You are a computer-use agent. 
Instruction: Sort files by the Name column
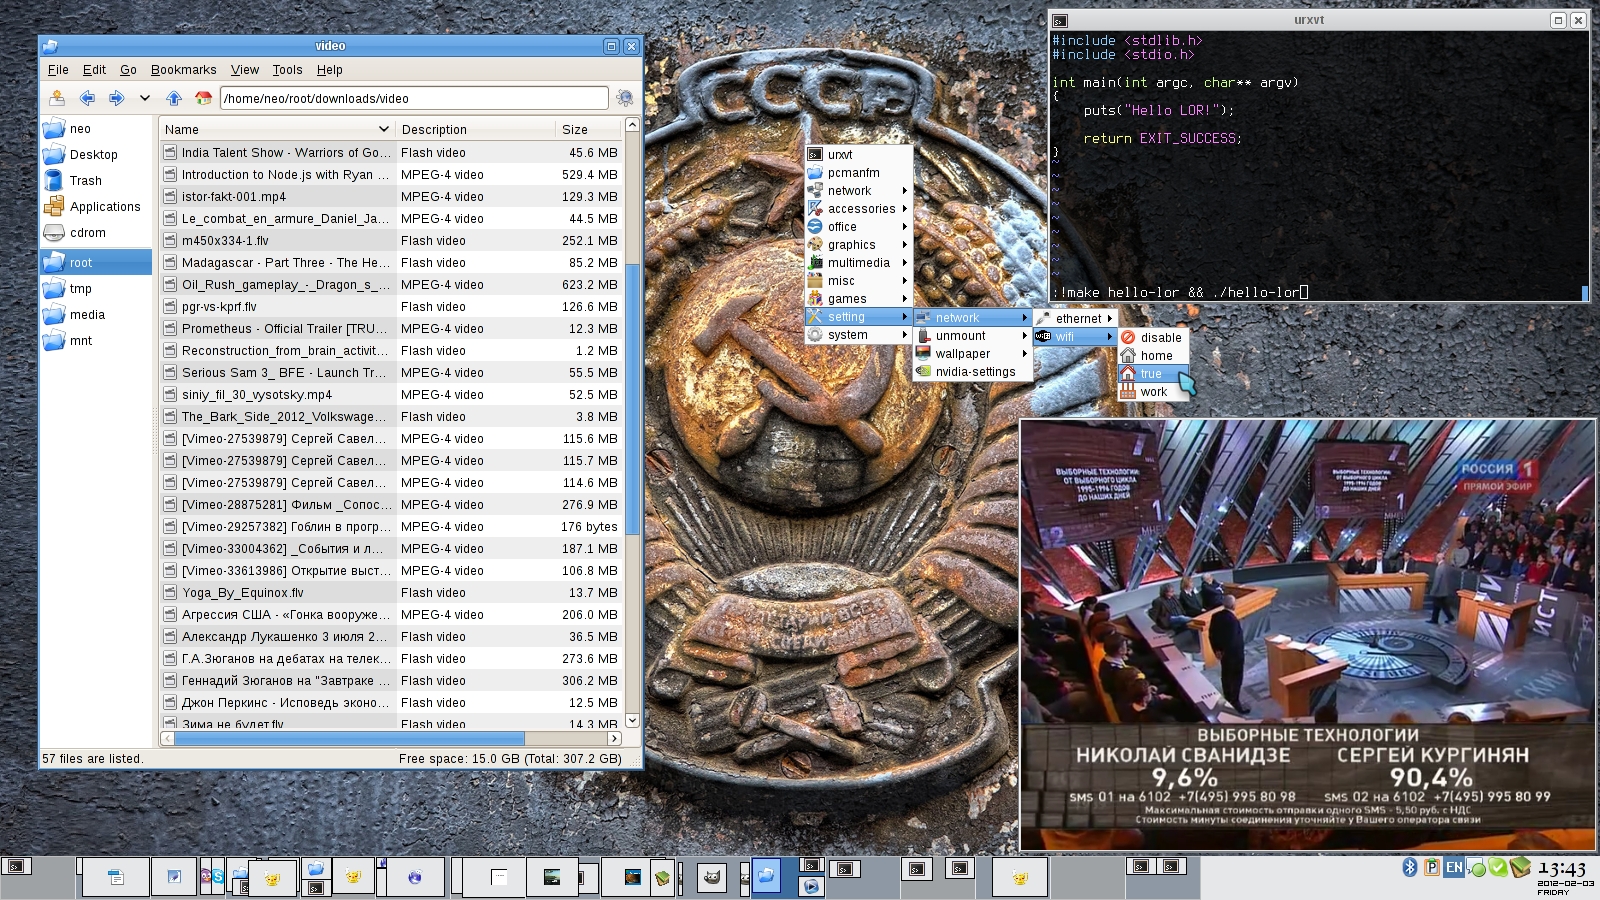coord(276,129)
